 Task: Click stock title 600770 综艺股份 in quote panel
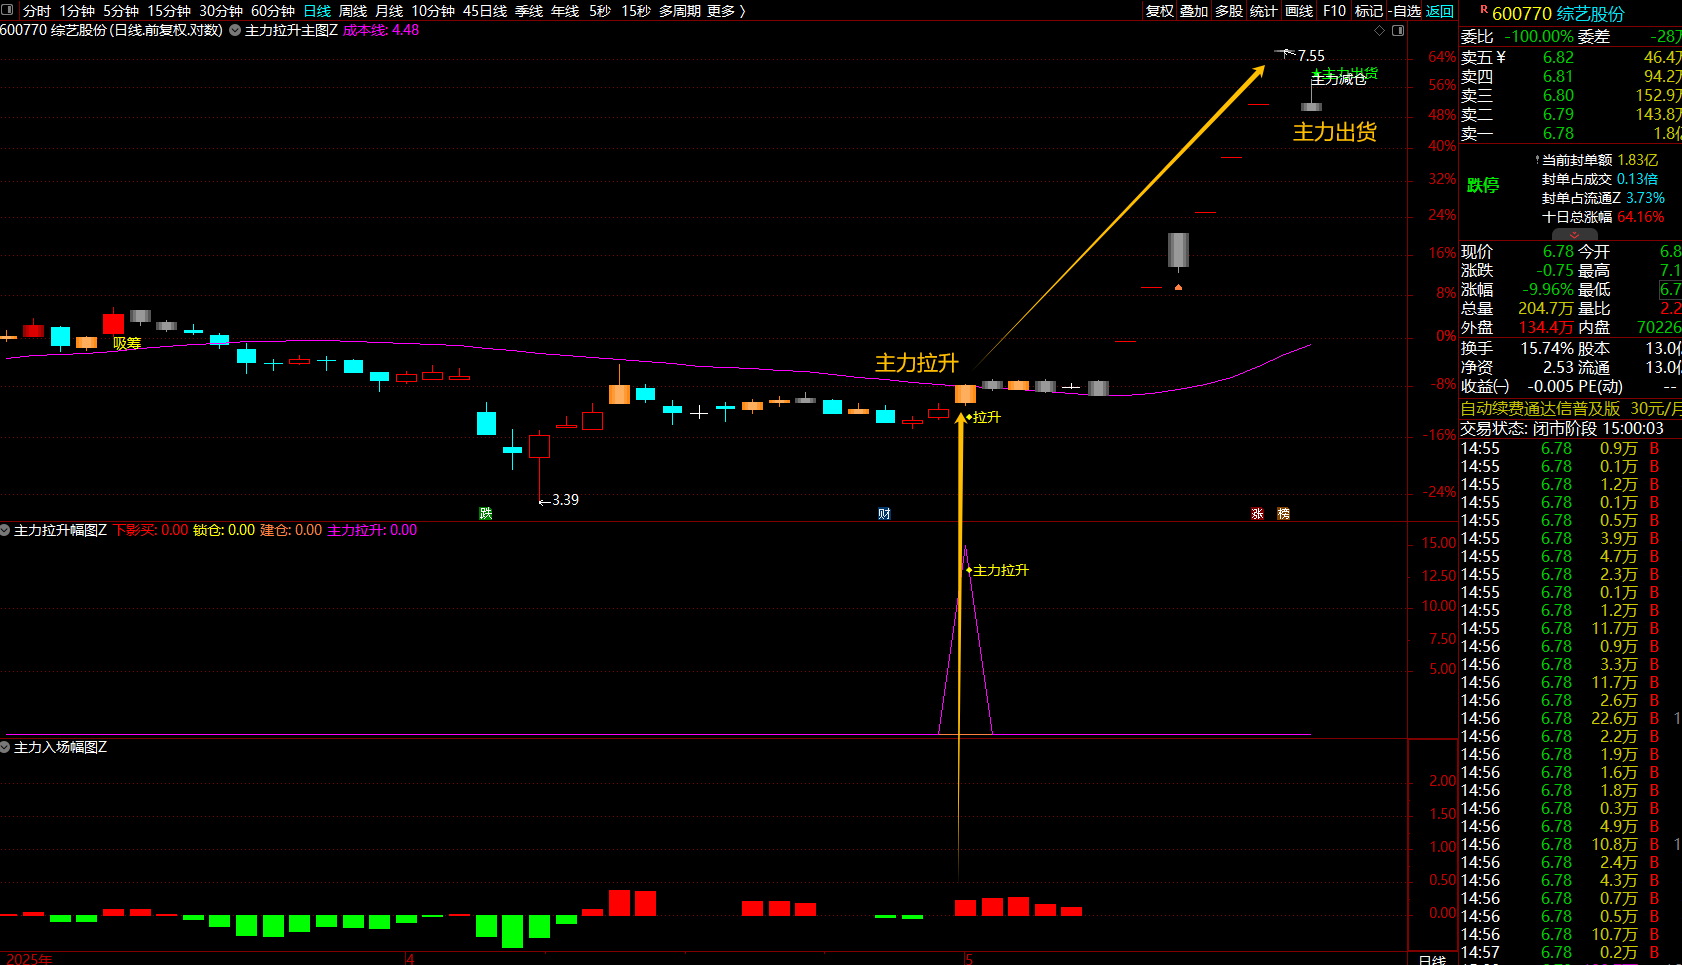tap(1558, 14)
